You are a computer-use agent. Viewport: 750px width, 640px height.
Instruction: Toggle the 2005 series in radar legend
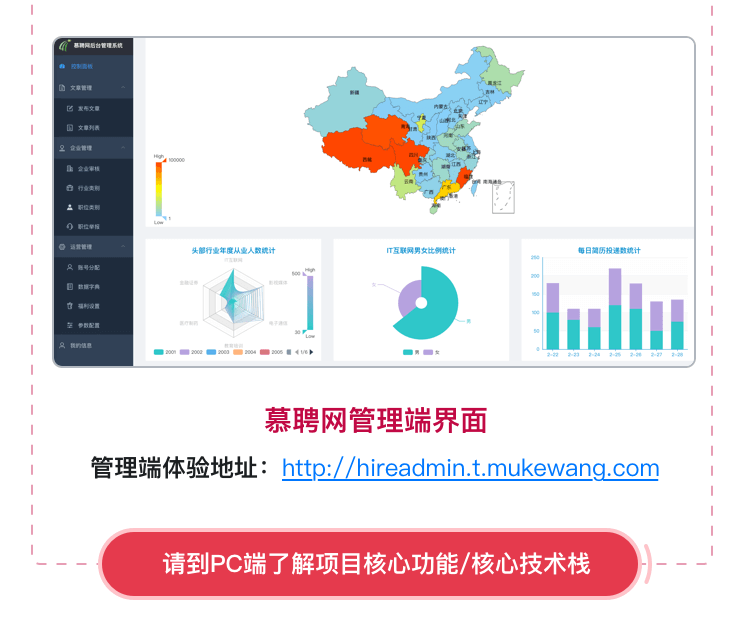click(x=272, y=352)
